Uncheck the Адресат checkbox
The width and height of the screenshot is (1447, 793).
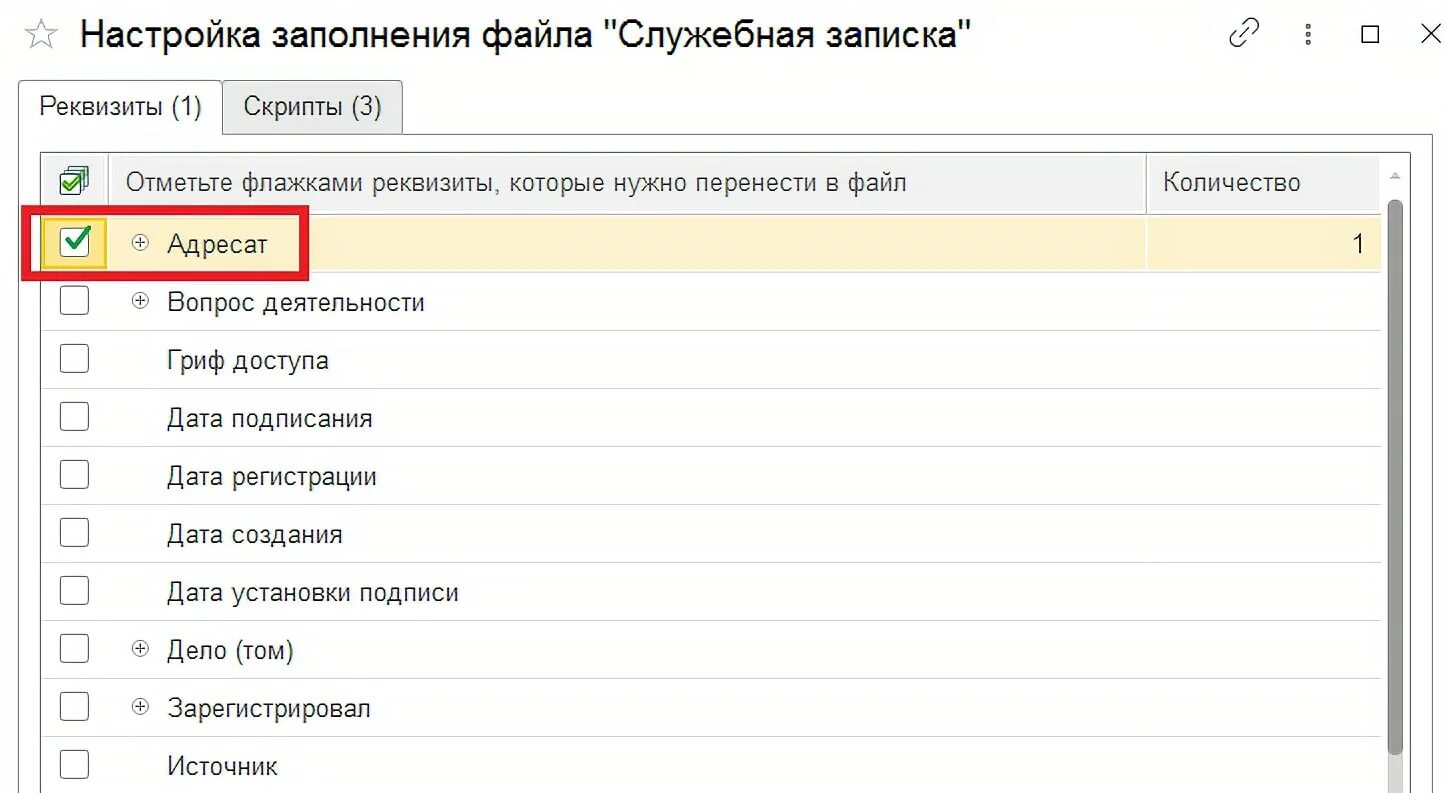point(75,243)
